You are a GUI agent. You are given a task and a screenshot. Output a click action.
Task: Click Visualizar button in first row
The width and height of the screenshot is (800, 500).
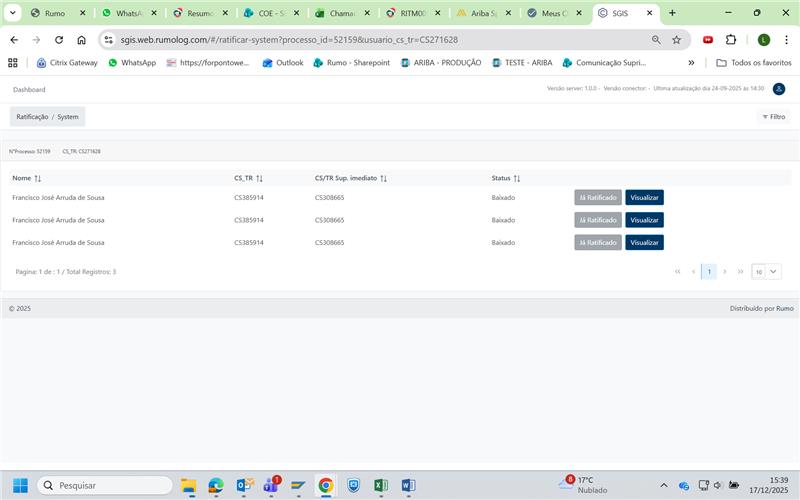pyautogui.click(x=644, y=197)
